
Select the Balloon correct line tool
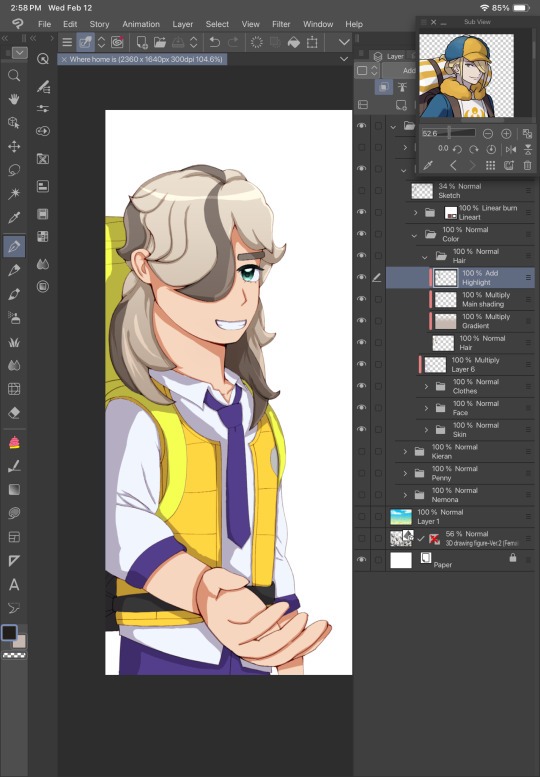[14, 608]
